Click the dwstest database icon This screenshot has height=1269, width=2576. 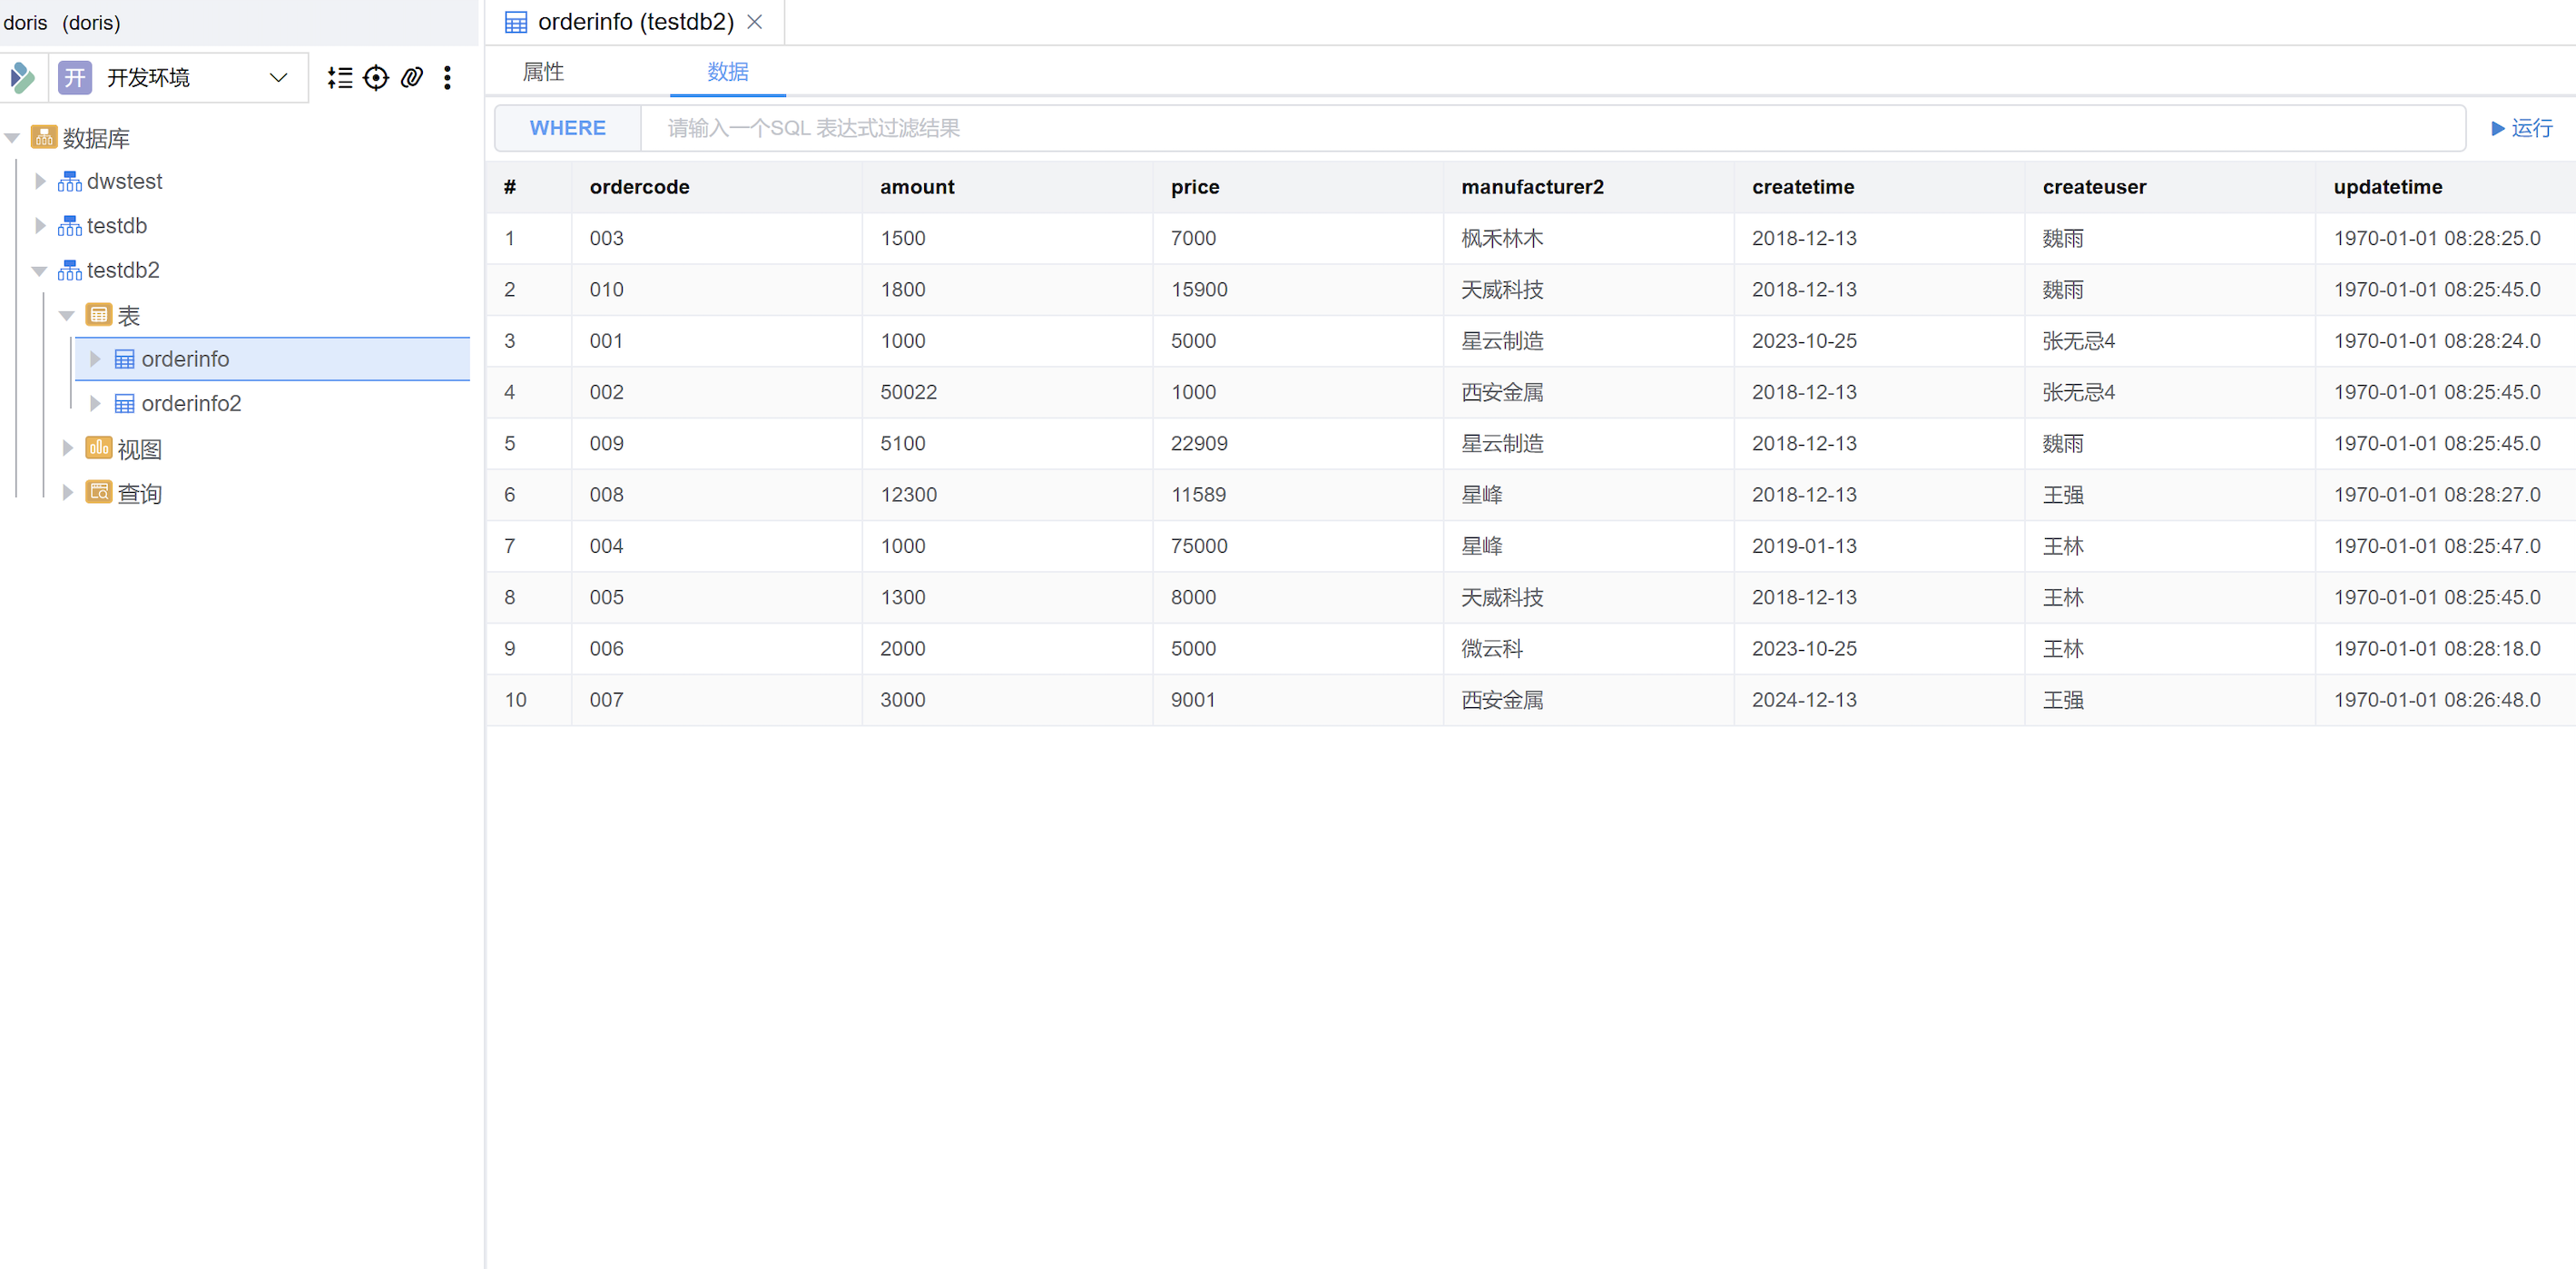69,182
